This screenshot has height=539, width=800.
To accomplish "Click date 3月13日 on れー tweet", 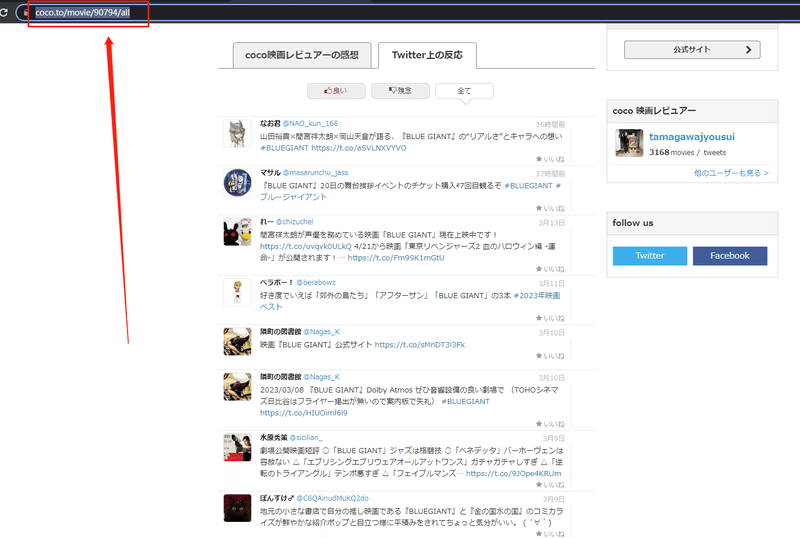I will pos(552,223).
